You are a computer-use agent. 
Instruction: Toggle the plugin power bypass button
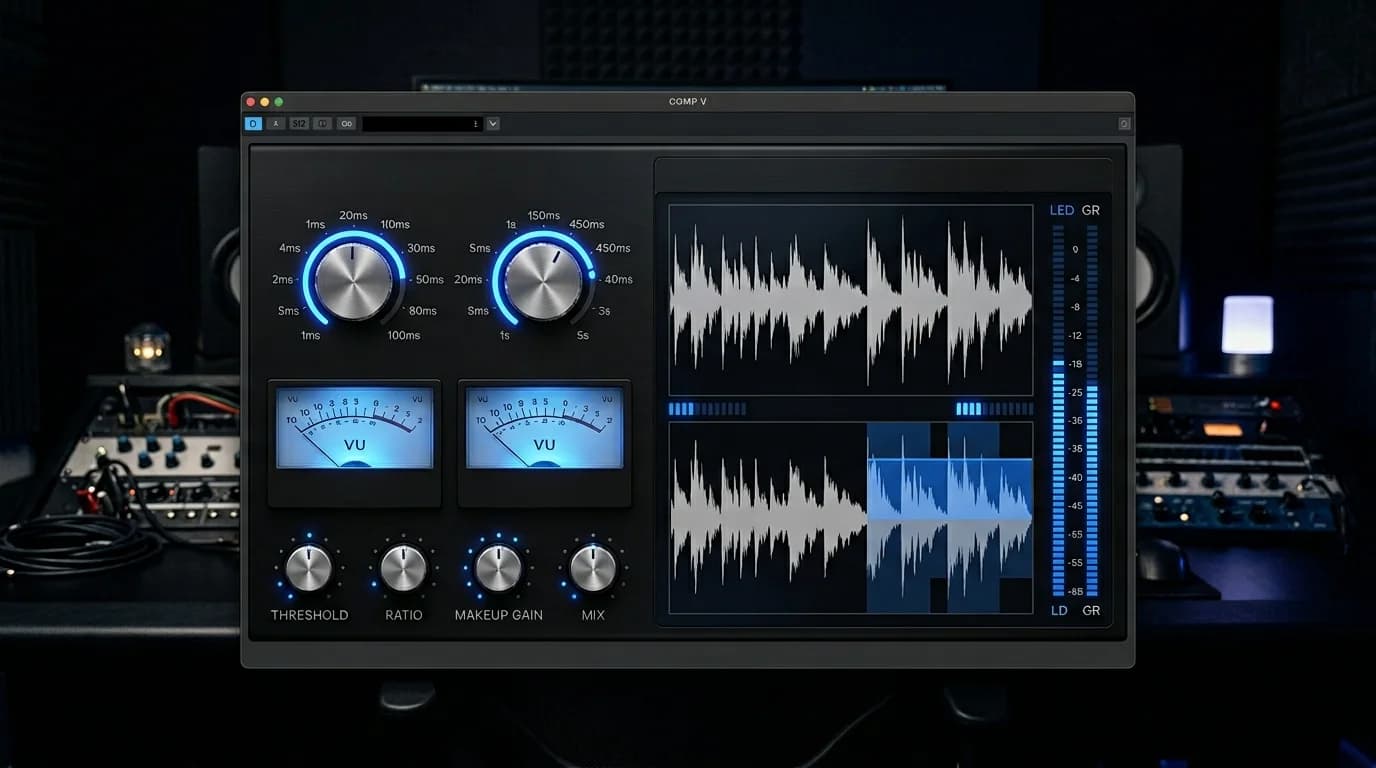(x=253, y=123)
